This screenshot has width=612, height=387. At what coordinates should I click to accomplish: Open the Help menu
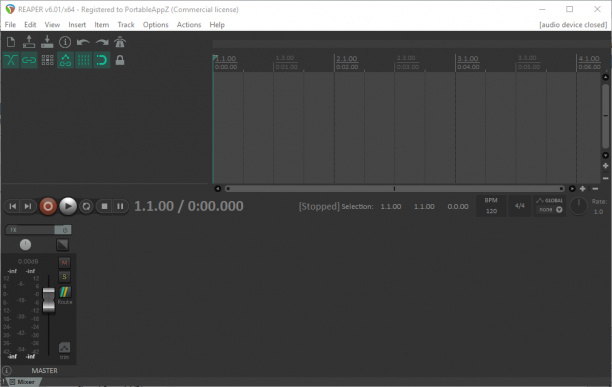click(x=217, y=25)
